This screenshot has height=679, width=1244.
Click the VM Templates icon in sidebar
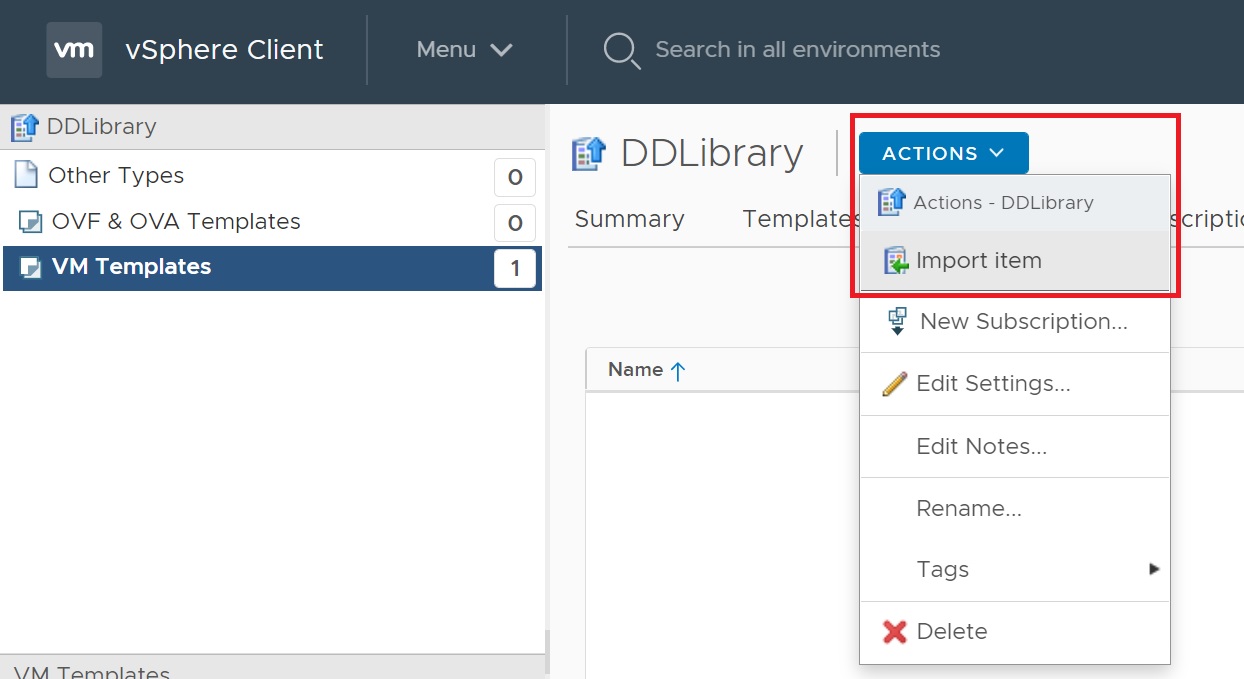(x=31, y=268)
